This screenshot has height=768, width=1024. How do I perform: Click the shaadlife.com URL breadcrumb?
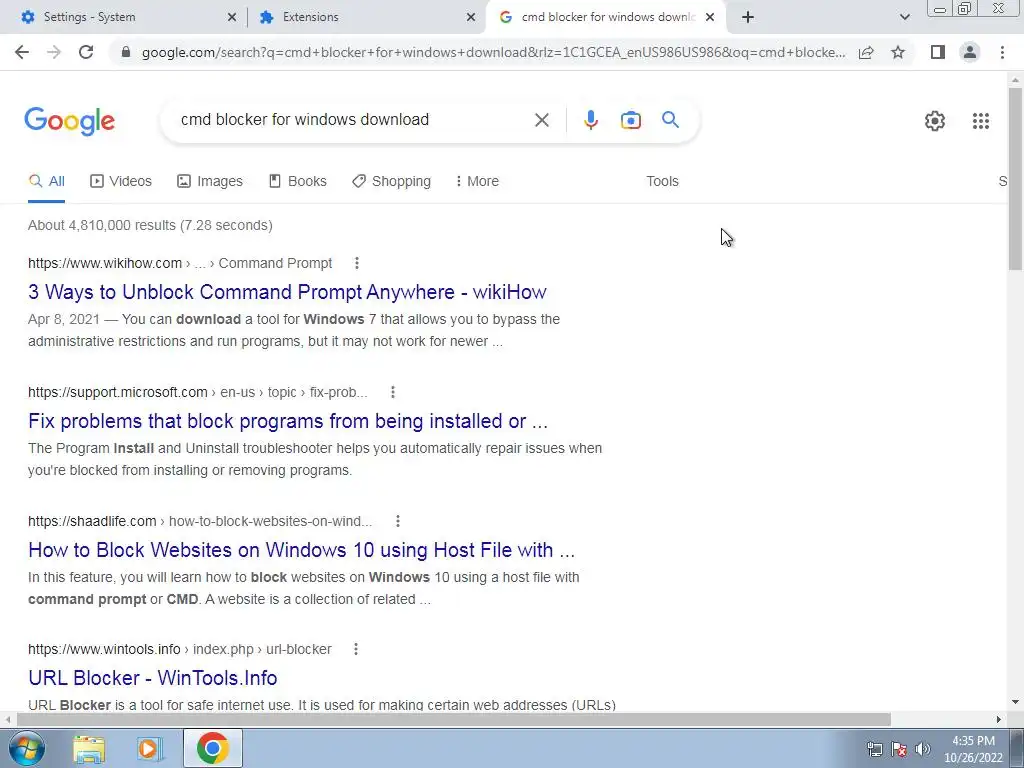tap(200, 521)
